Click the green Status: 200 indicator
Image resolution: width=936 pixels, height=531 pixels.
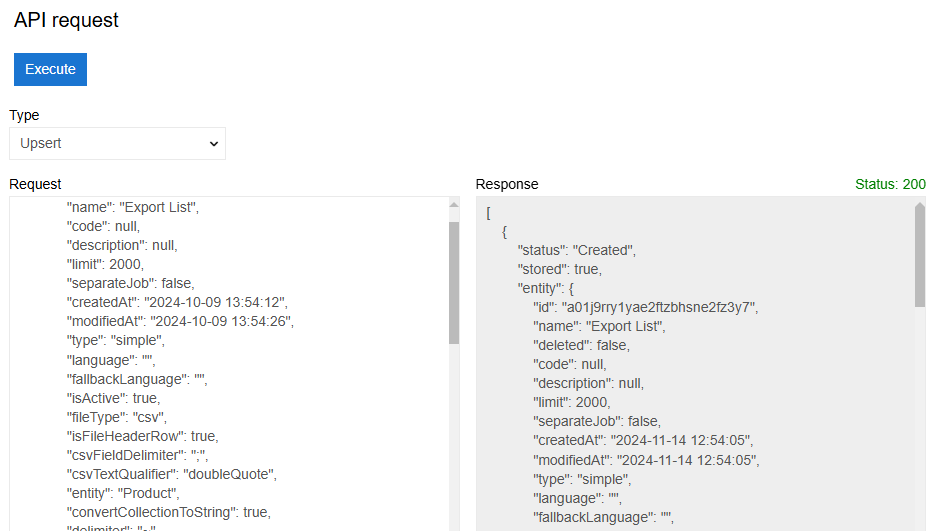[890, 184]
